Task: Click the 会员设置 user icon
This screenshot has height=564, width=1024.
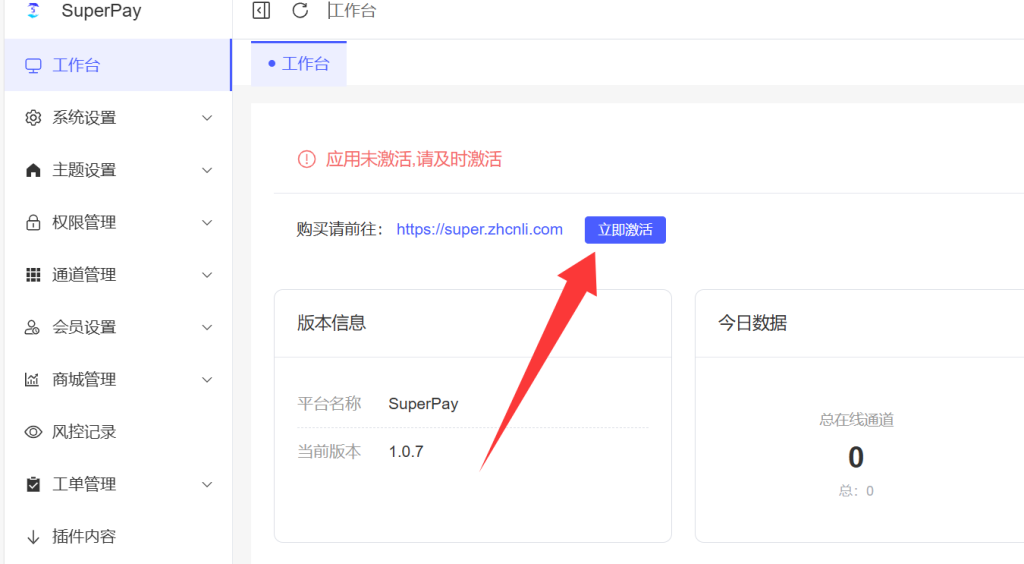Action: coord(33,327)
